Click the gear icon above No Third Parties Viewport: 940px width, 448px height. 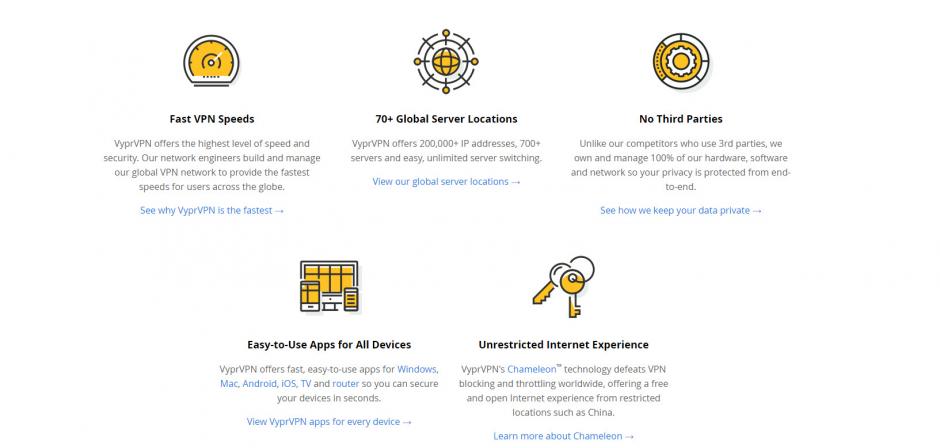point(680,61)
